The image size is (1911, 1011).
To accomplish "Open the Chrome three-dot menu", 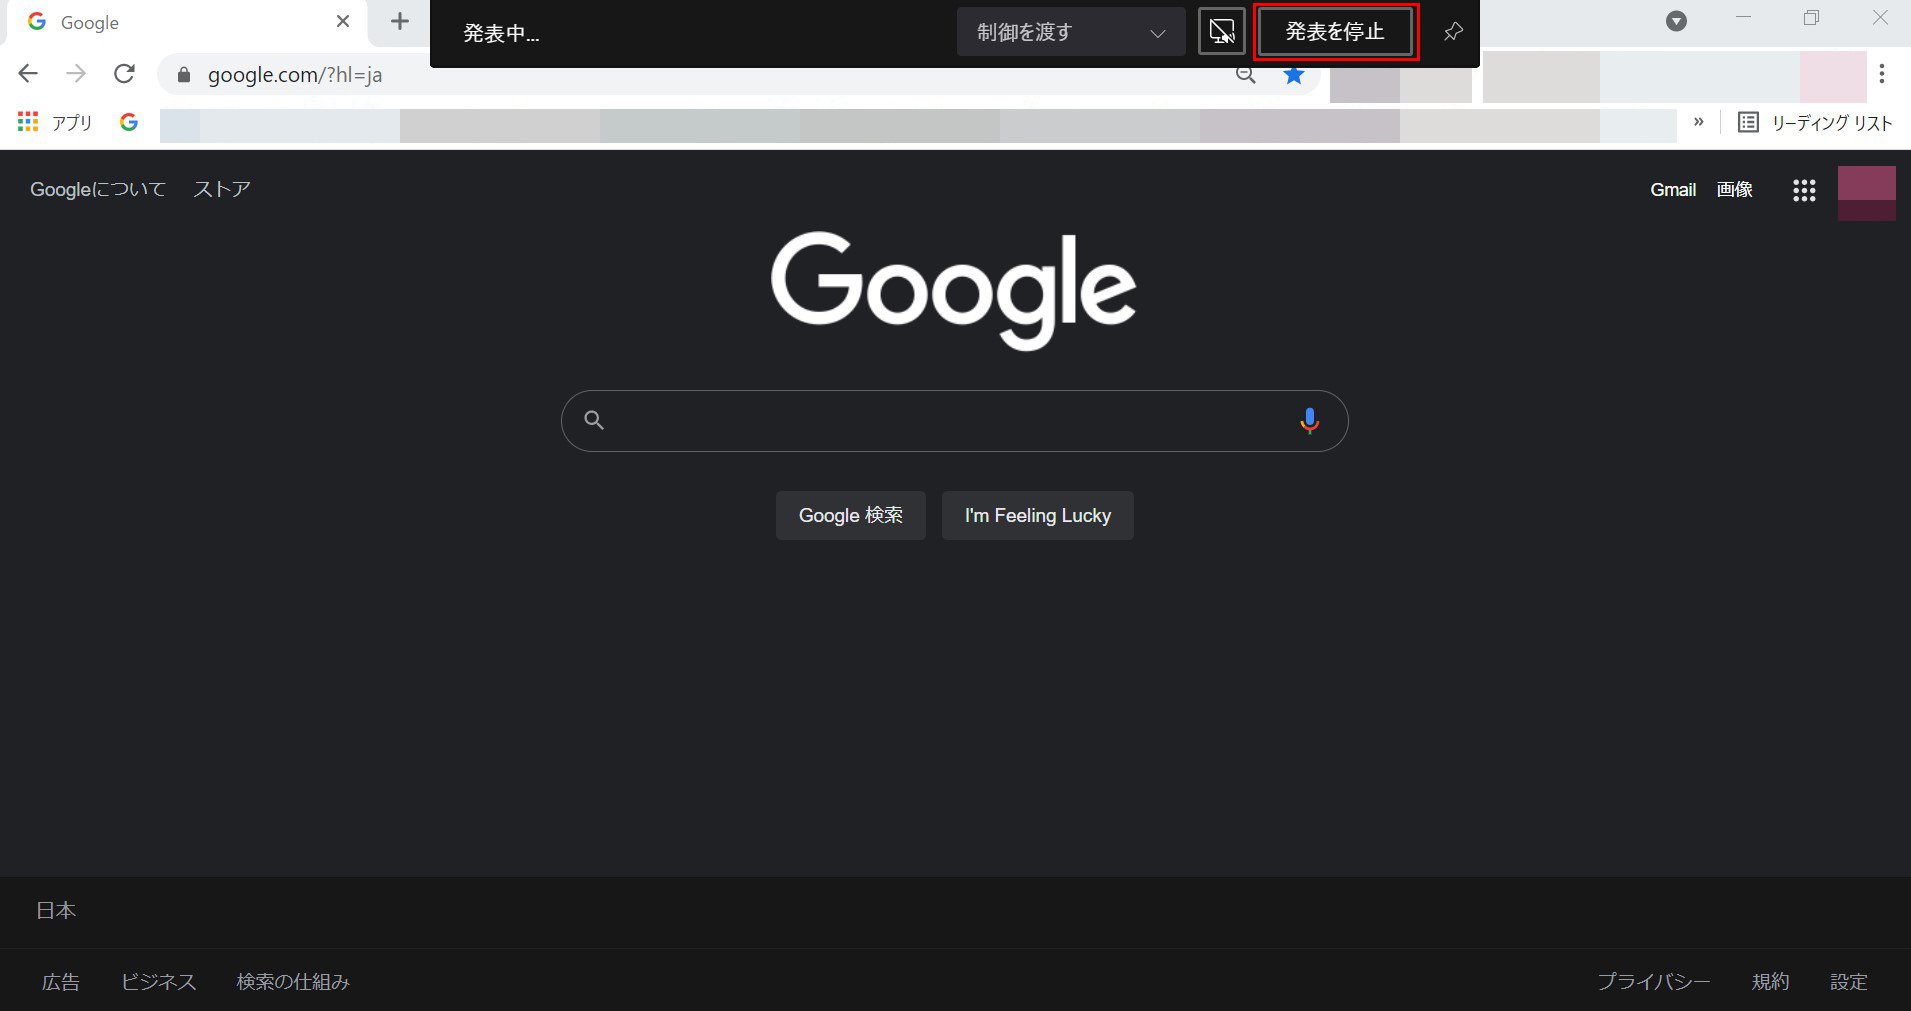I will click(x=1882, y=74).
